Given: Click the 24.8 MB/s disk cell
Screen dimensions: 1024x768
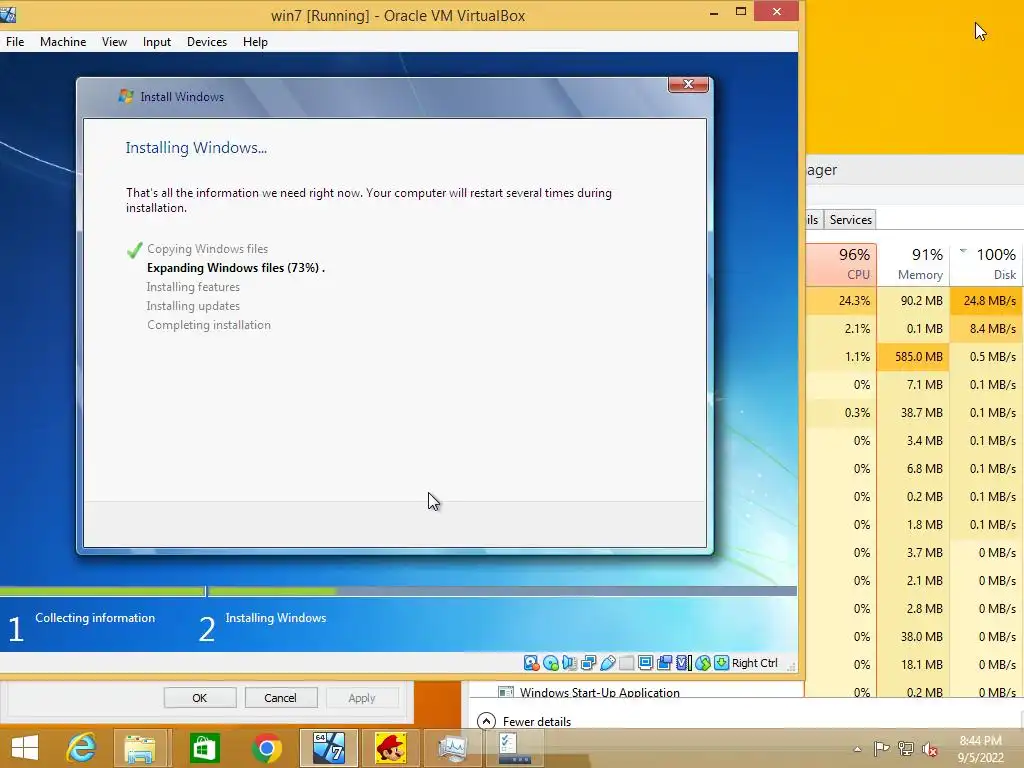Looking at the screenshot, I should click(987, 300).
